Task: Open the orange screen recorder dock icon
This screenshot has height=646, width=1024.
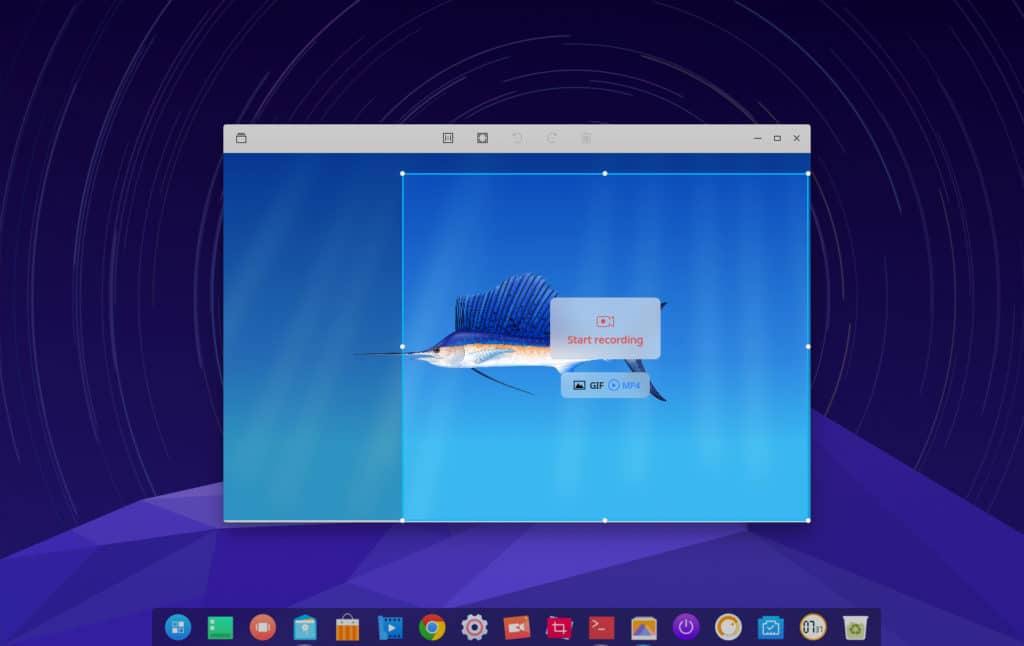Action: [517, 628]
